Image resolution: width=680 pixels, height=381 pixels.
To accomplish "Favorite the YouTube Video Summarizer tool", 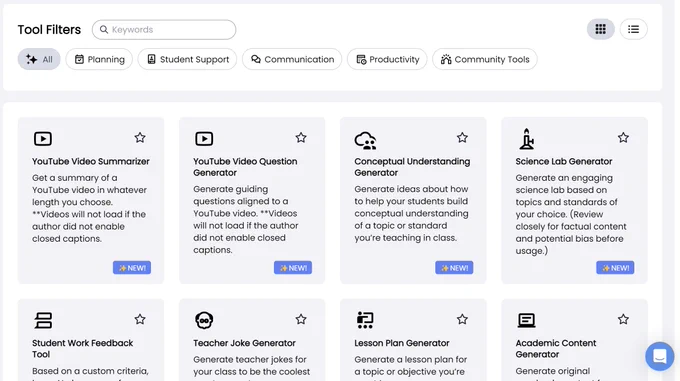I will click(x=140, y=138).
